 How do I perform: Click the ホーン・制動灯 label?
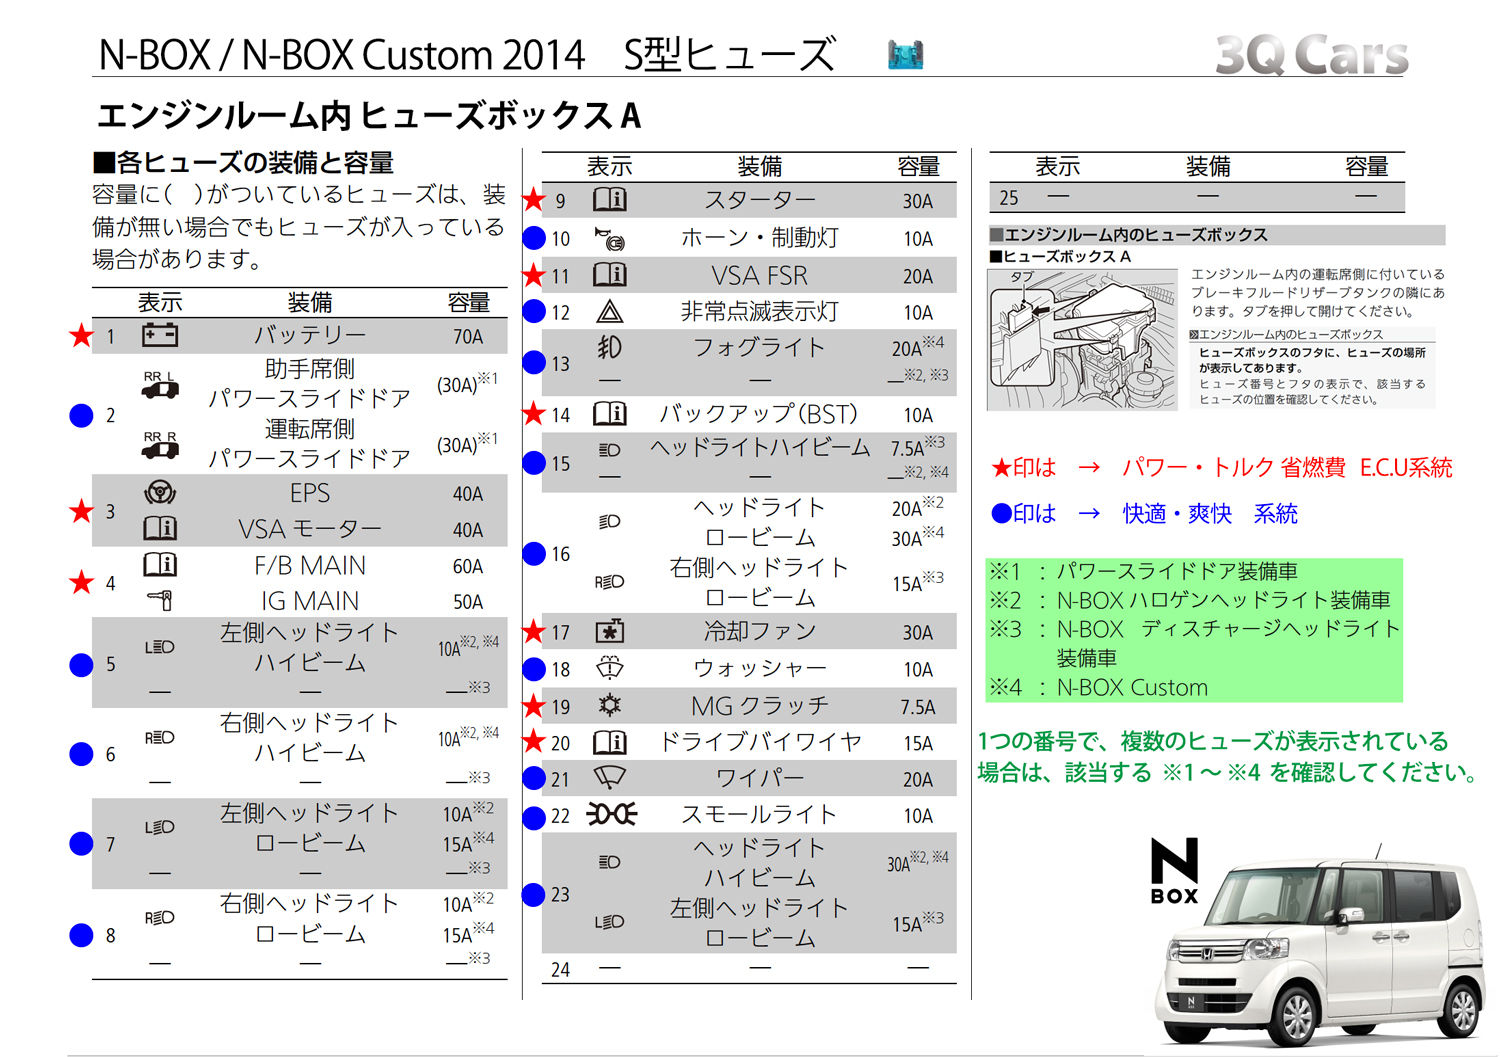point(760,238)
